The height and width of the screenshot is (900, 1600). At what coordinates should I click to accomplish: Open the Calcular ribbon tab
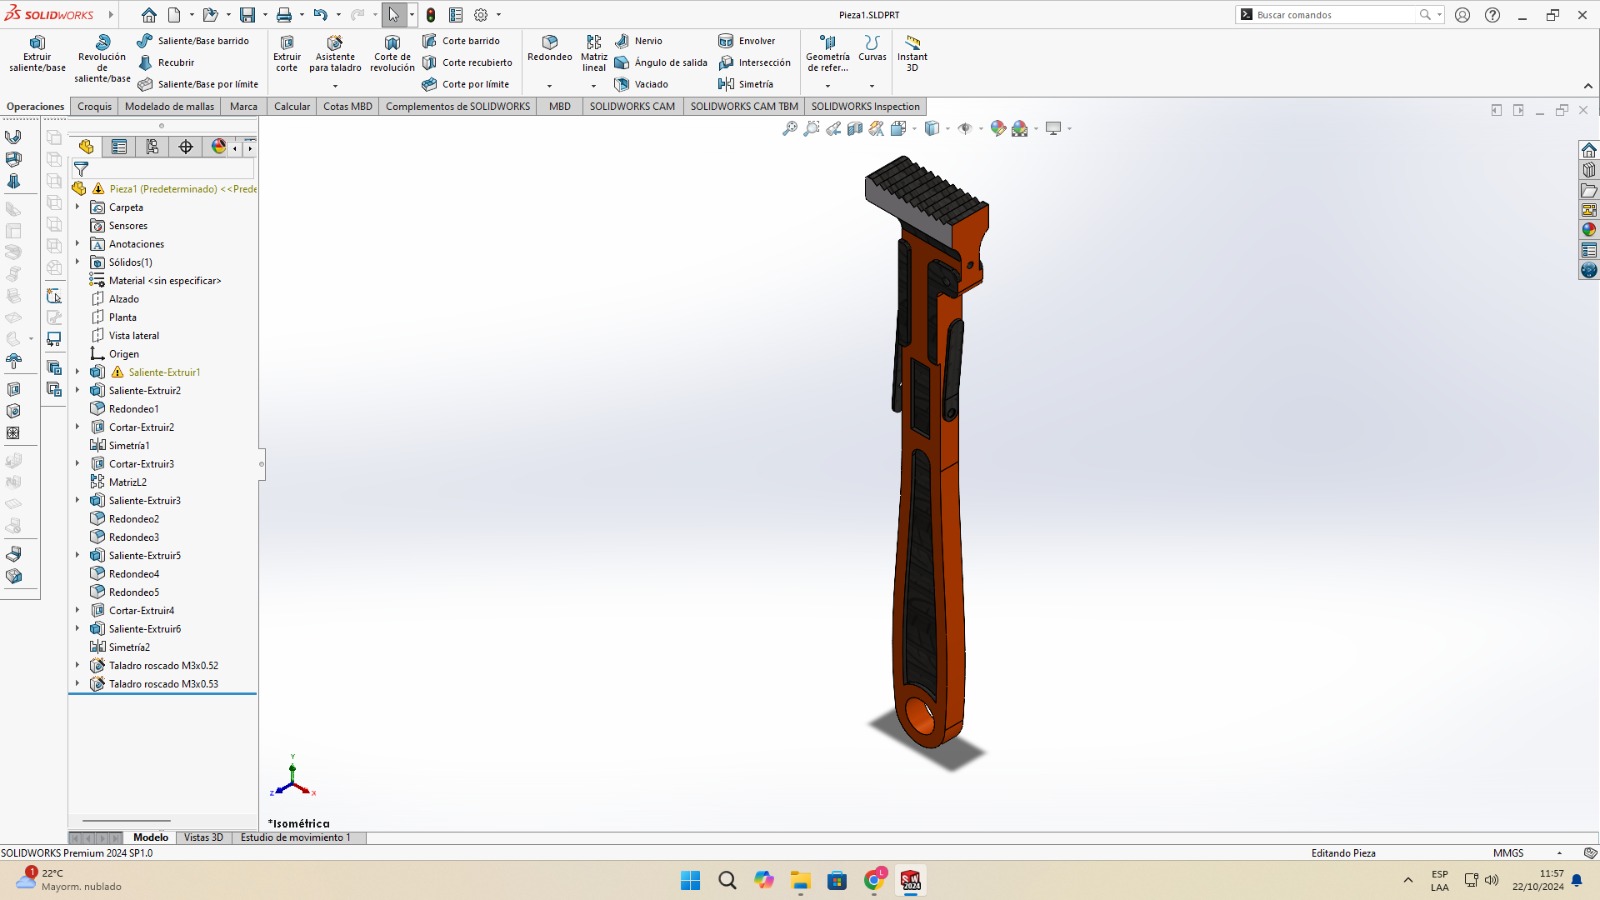pos(292,106)
